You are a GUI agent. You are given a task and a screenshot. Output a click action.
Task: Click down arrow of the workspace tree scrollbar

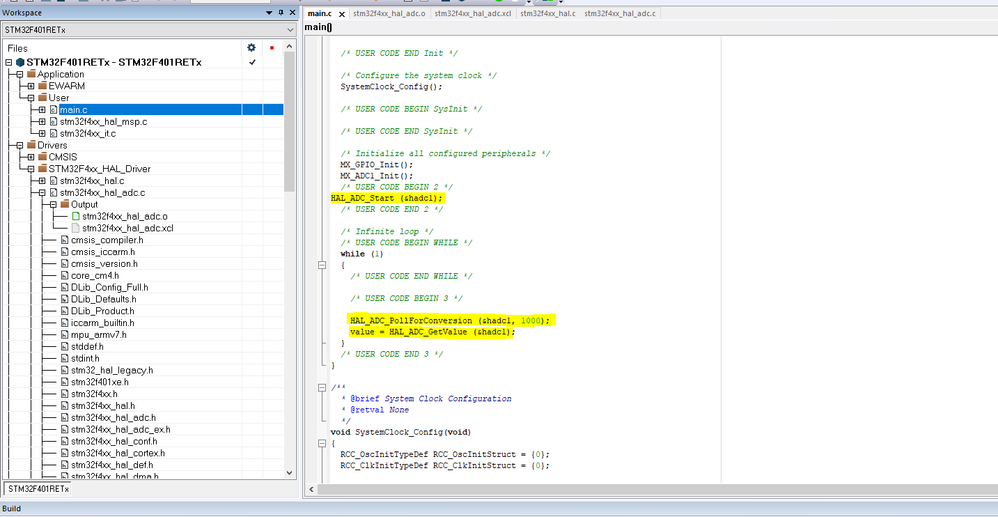pyautogui.click(x=290, y=474)
